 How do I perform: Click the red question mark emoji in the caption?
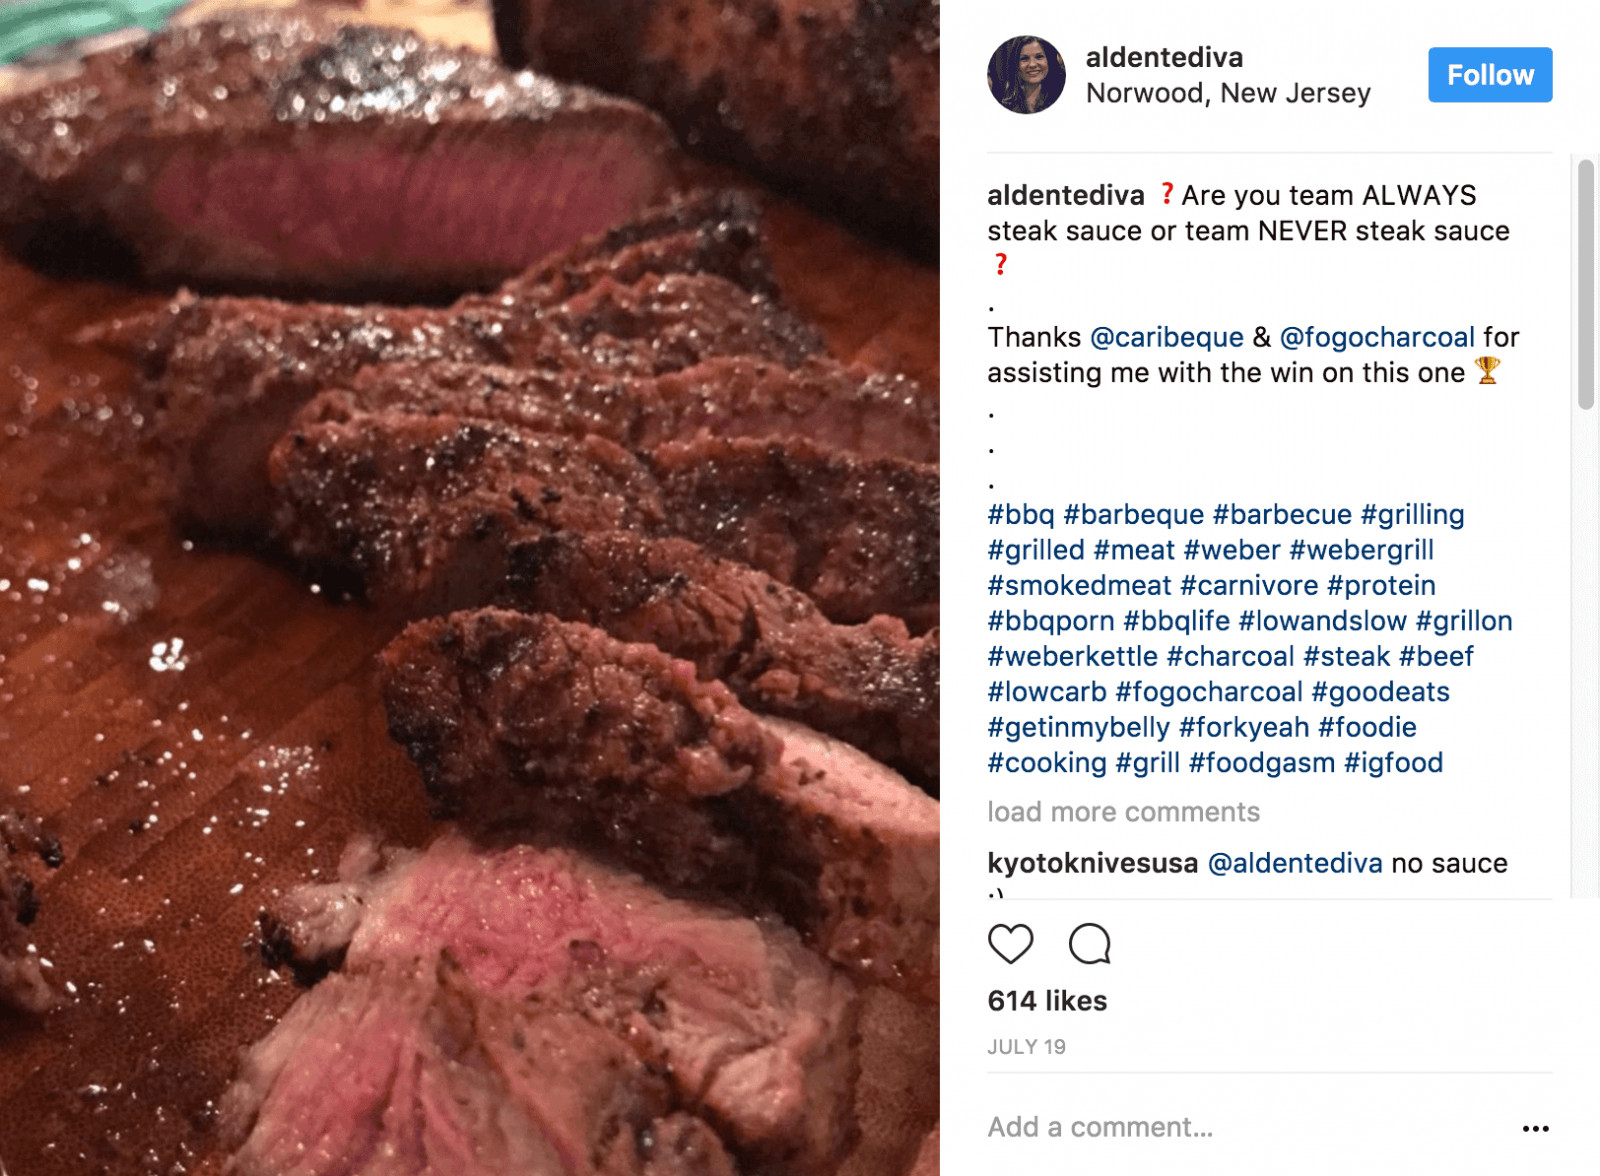(1167, 196)
